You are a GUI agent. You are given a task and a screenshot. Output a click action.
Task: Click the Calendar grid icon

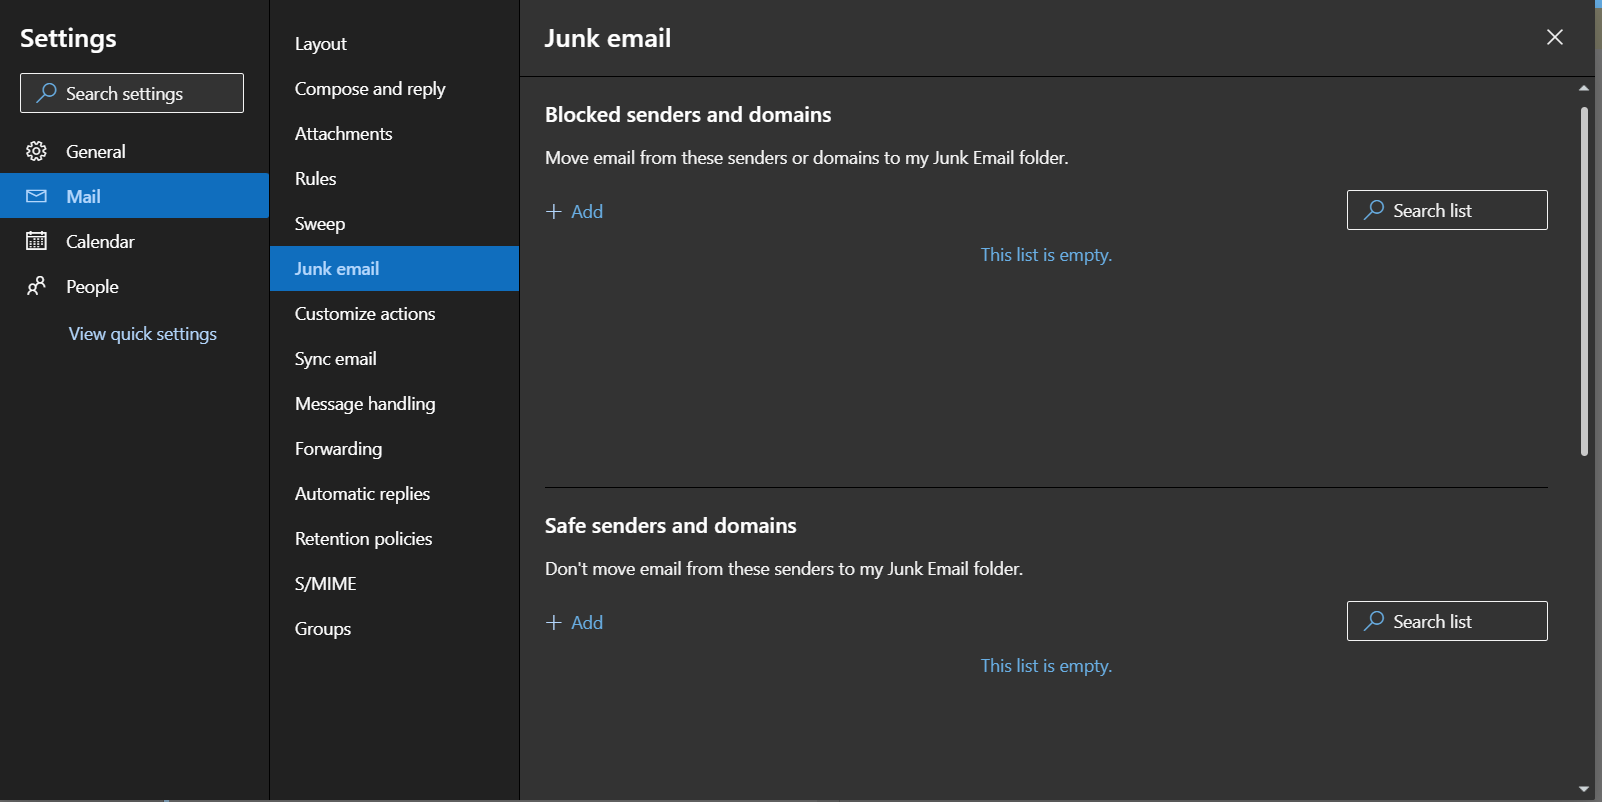tap(36, 241)
